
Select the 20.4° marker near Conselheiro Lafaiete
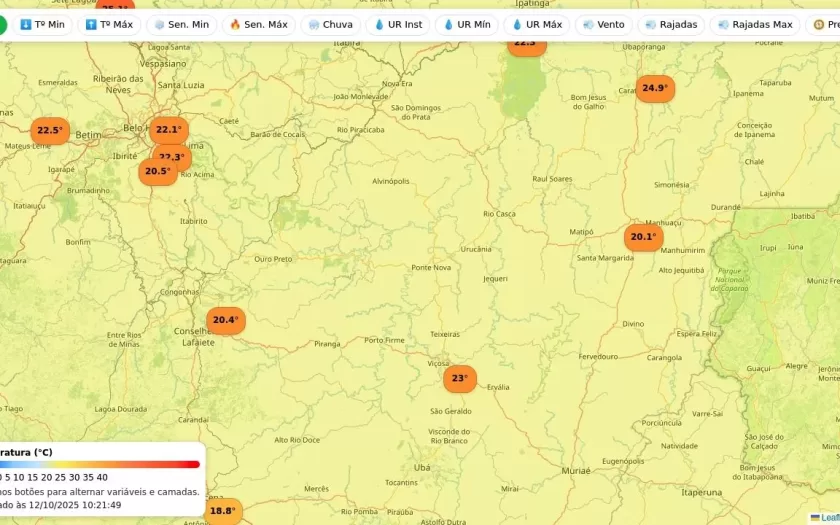click(225, 320)
